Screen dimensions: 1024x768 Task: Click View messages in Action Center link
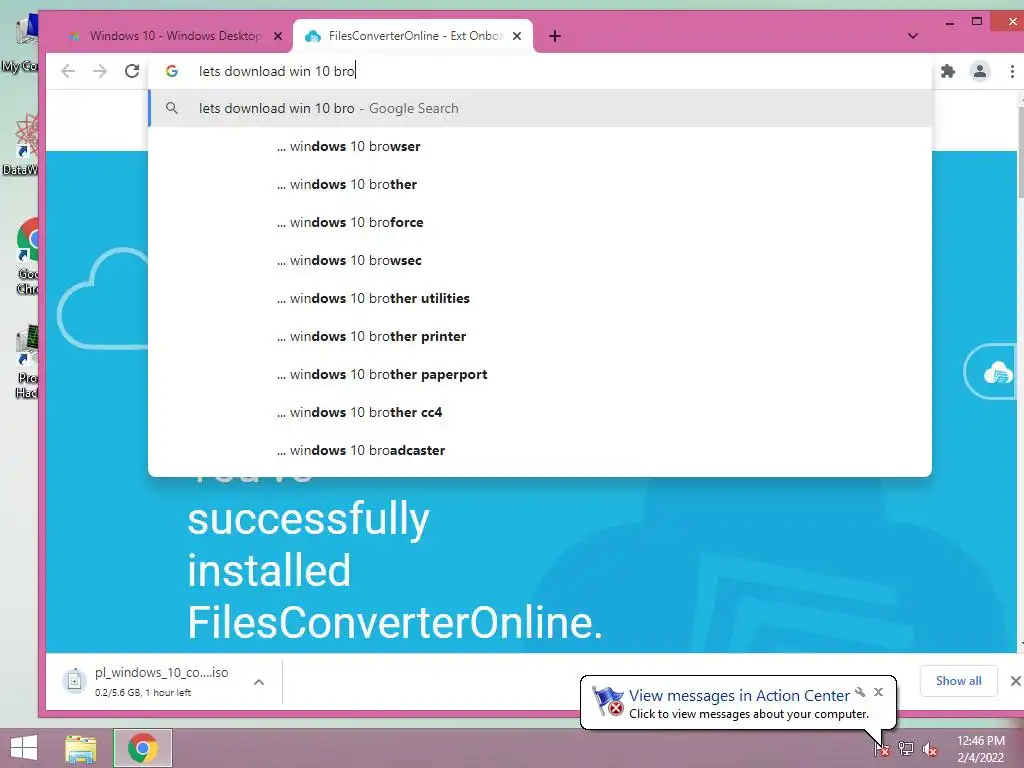point(739,696)
